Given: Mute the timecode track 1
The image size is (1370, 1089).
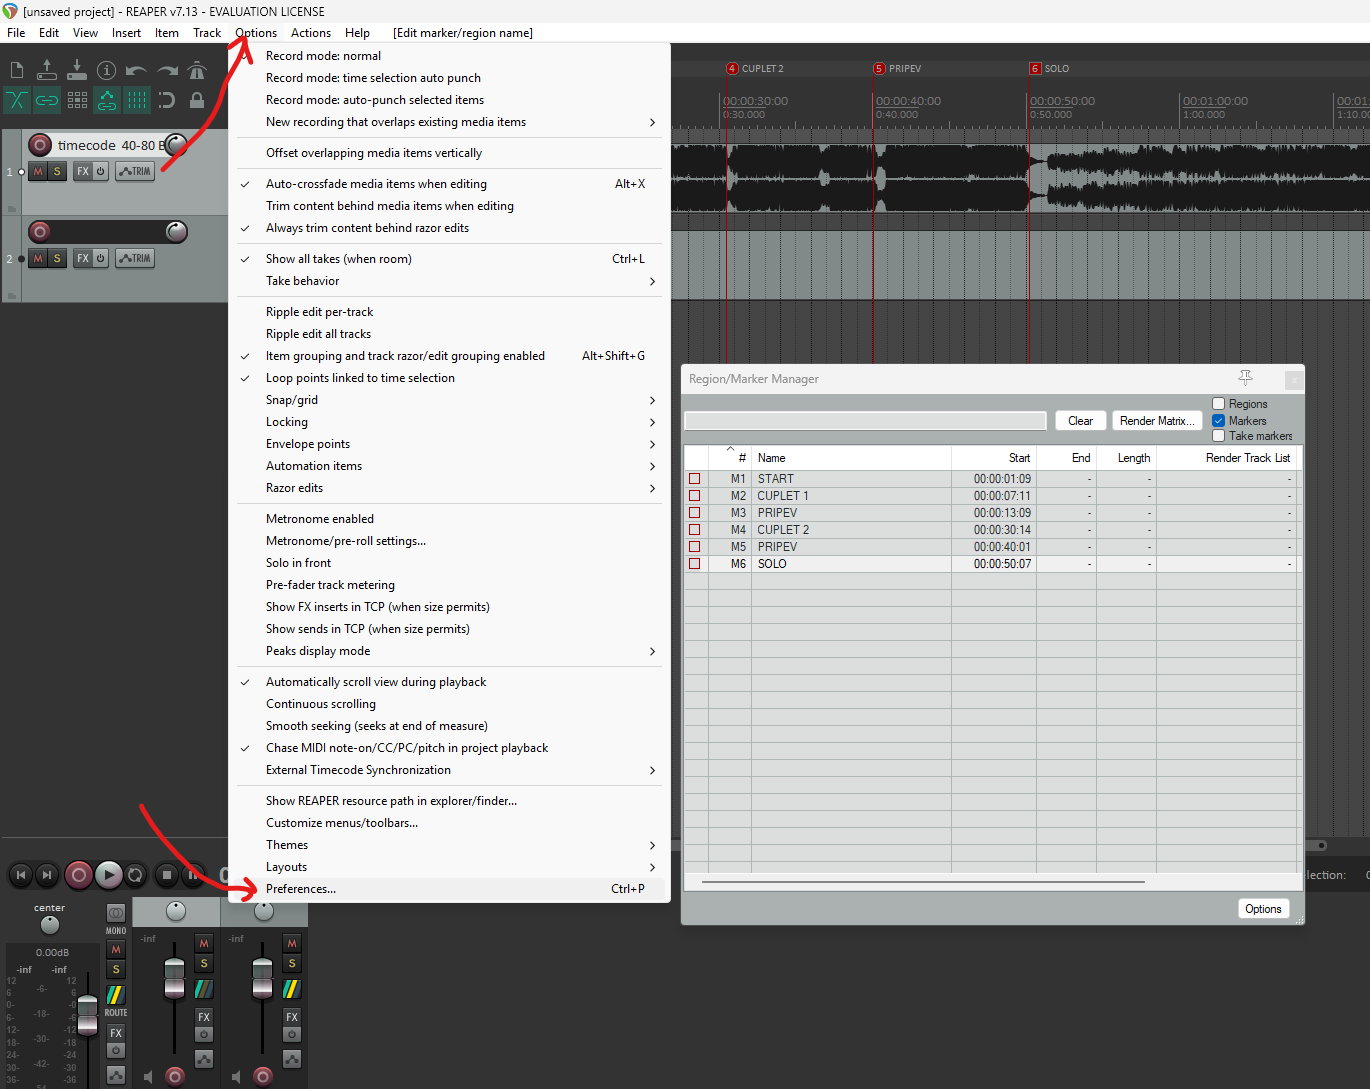Looking at the screenshot, I should tap(38, 172).
